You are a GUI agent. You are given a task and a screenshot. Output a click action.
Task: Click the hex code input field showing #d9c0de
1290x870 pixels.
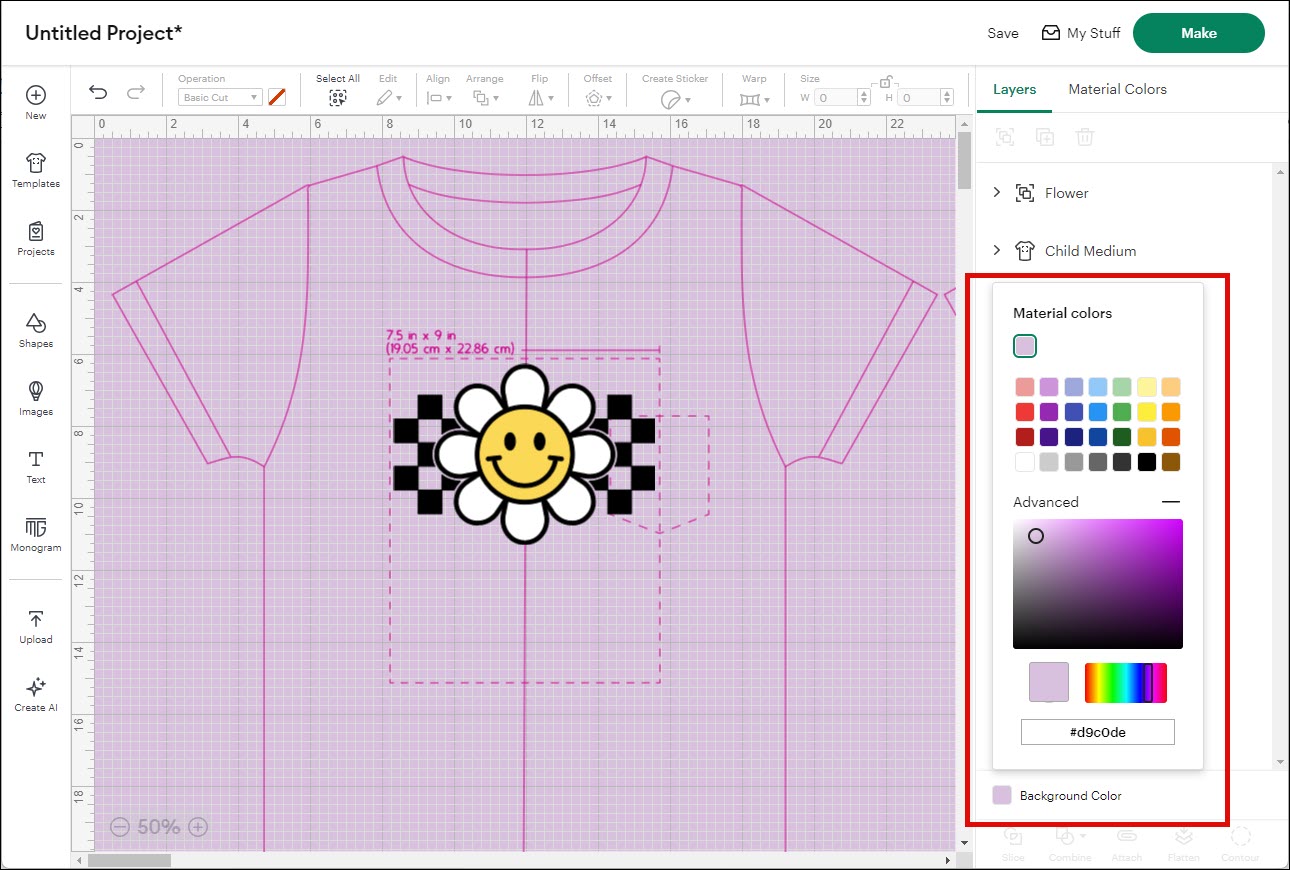pyautogui.click(x=1097, y=731)
